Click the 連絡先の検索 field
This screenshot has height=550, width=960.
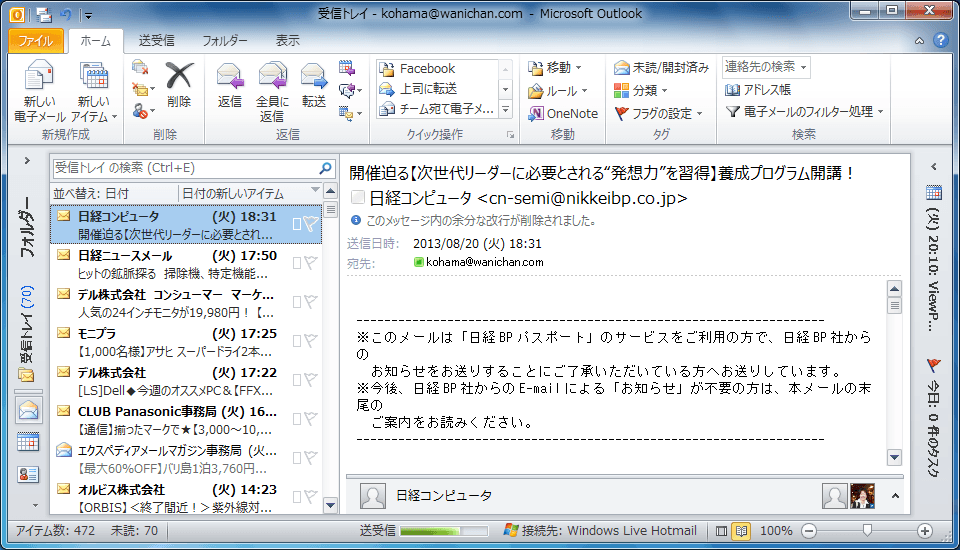(767, 67)
